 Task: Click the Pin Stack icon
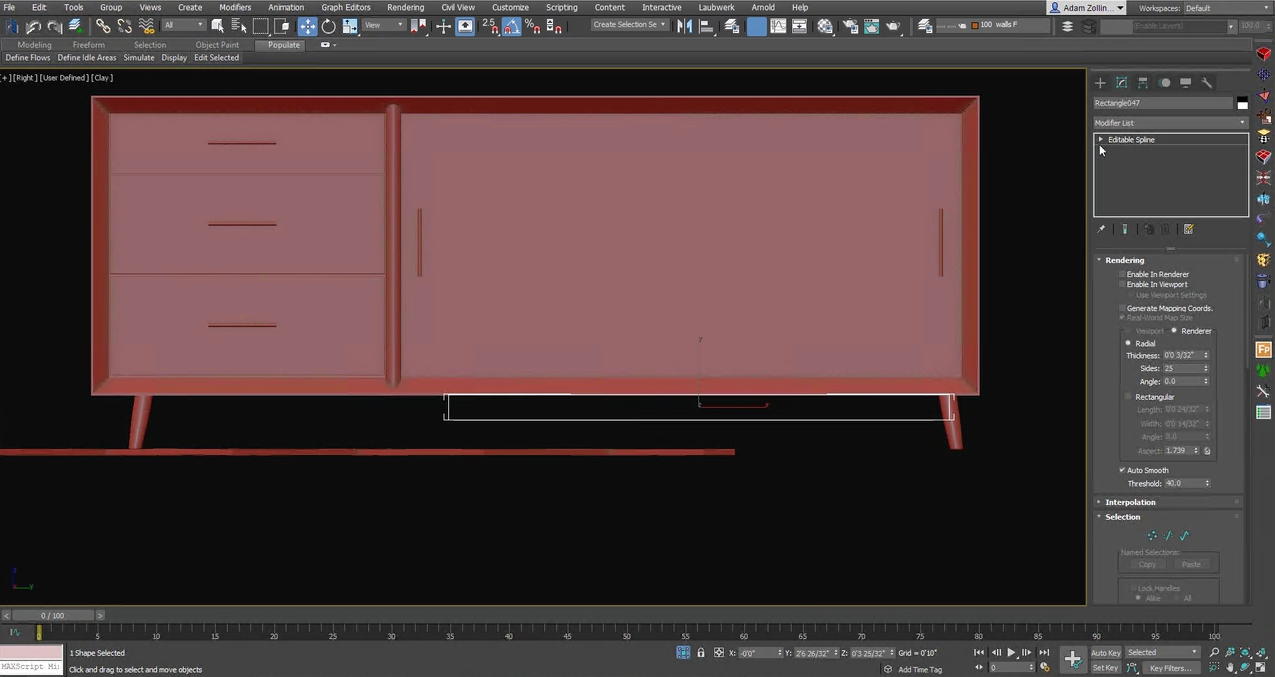1101,229
